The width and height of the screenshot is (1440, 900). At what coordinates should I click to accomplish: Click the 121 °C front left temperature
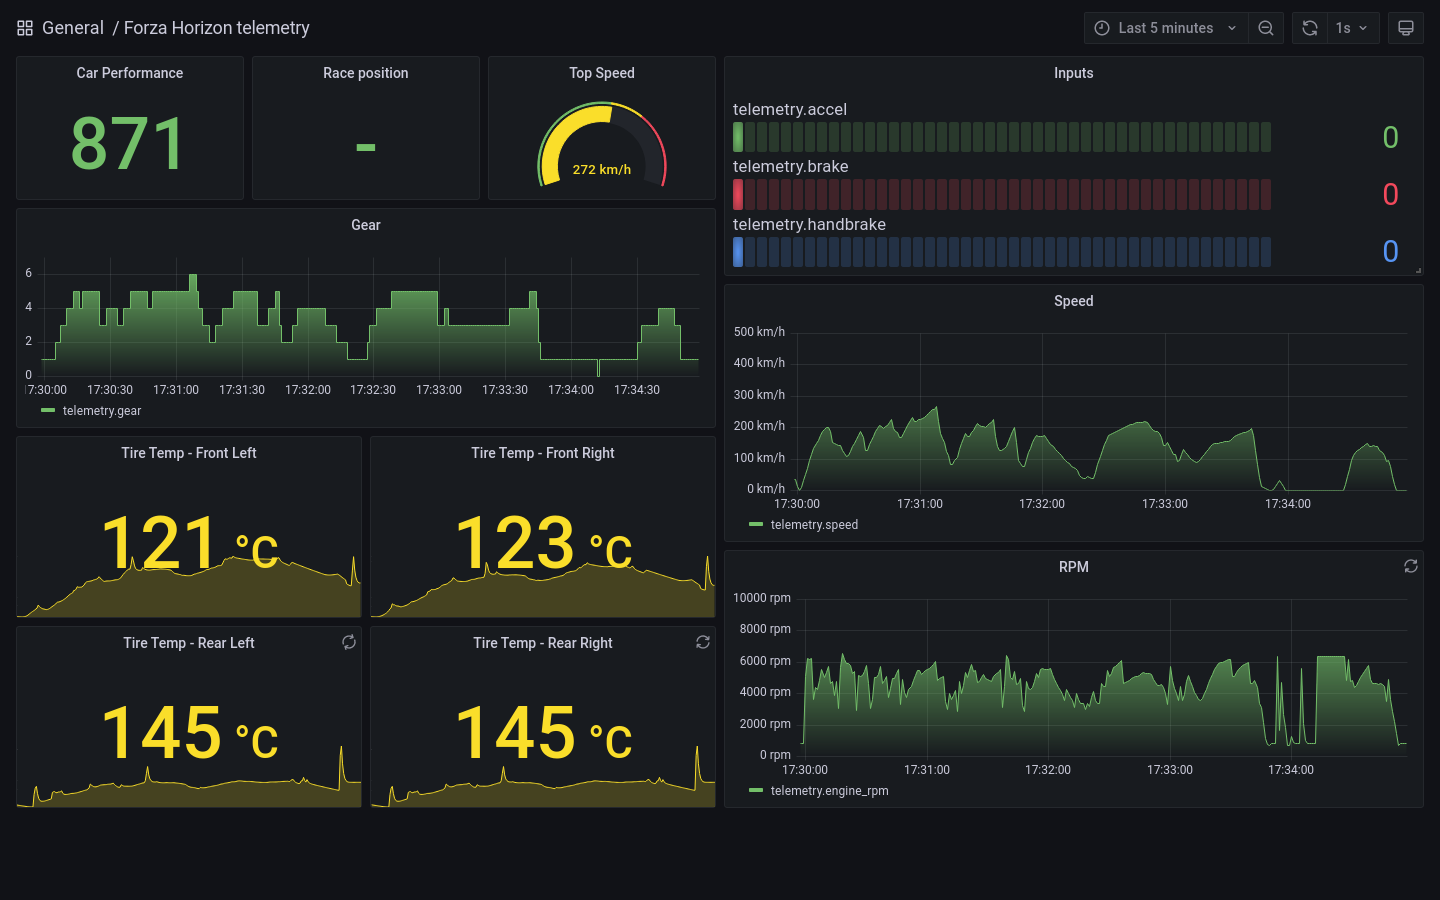click(190, 543)
